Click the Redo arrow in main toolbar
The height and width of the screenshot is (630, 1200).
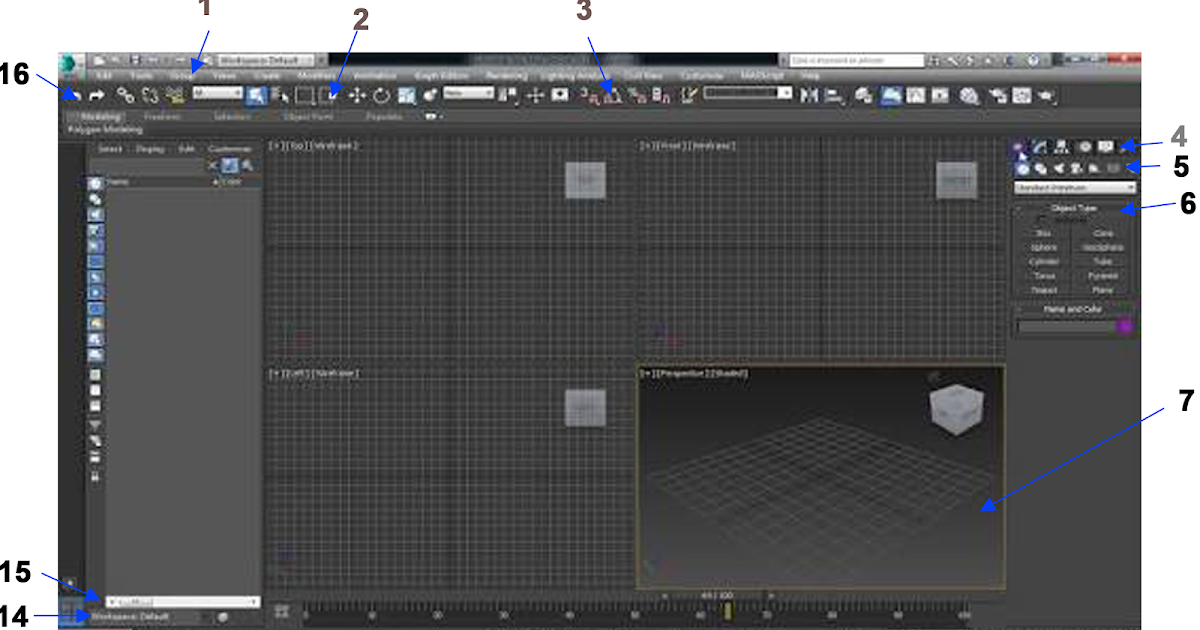pyautogui.click(x=97, y=95)
